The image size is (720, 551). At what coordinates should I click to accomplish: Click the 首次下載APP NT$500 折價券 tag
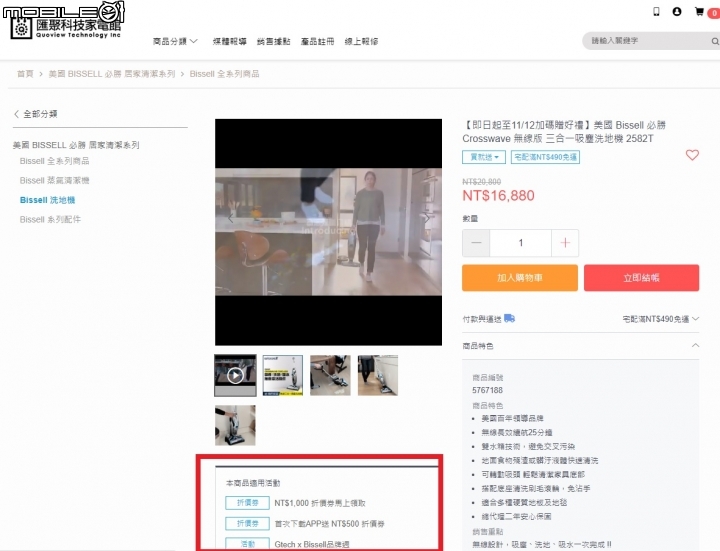pyautogui.click(x=248, y=523)
